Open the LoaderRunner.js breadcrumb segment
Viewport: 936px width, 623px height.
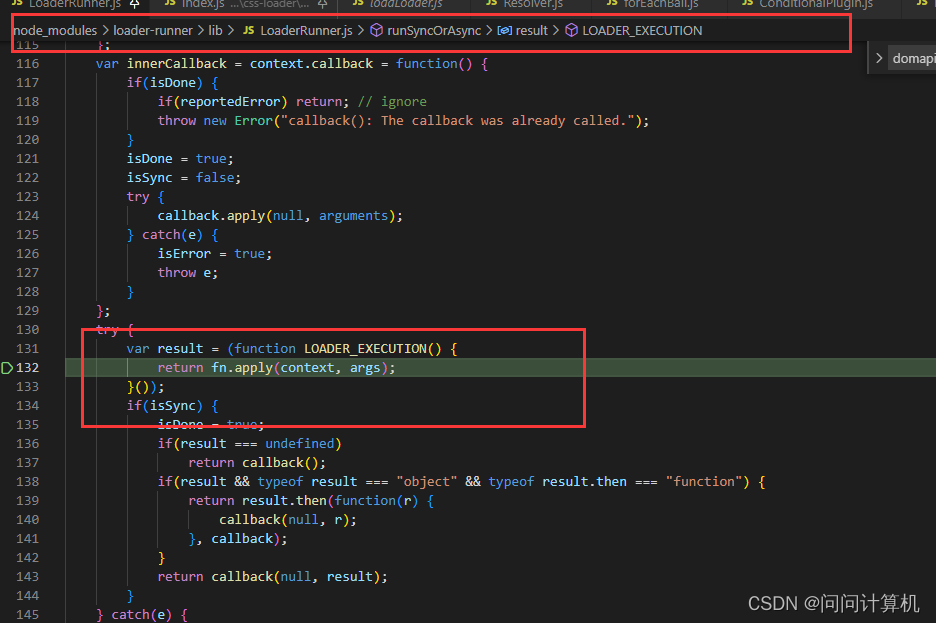tap(306, 30)
